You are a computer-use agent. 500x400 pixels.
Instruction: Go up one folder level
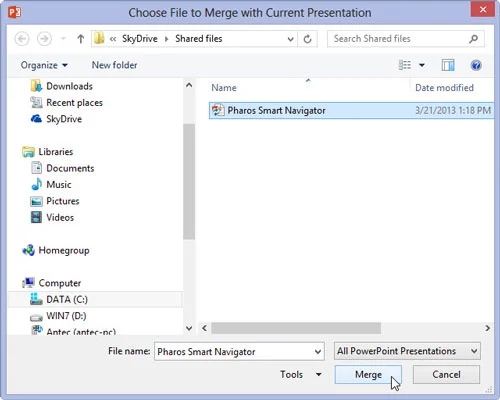[80, 39]
